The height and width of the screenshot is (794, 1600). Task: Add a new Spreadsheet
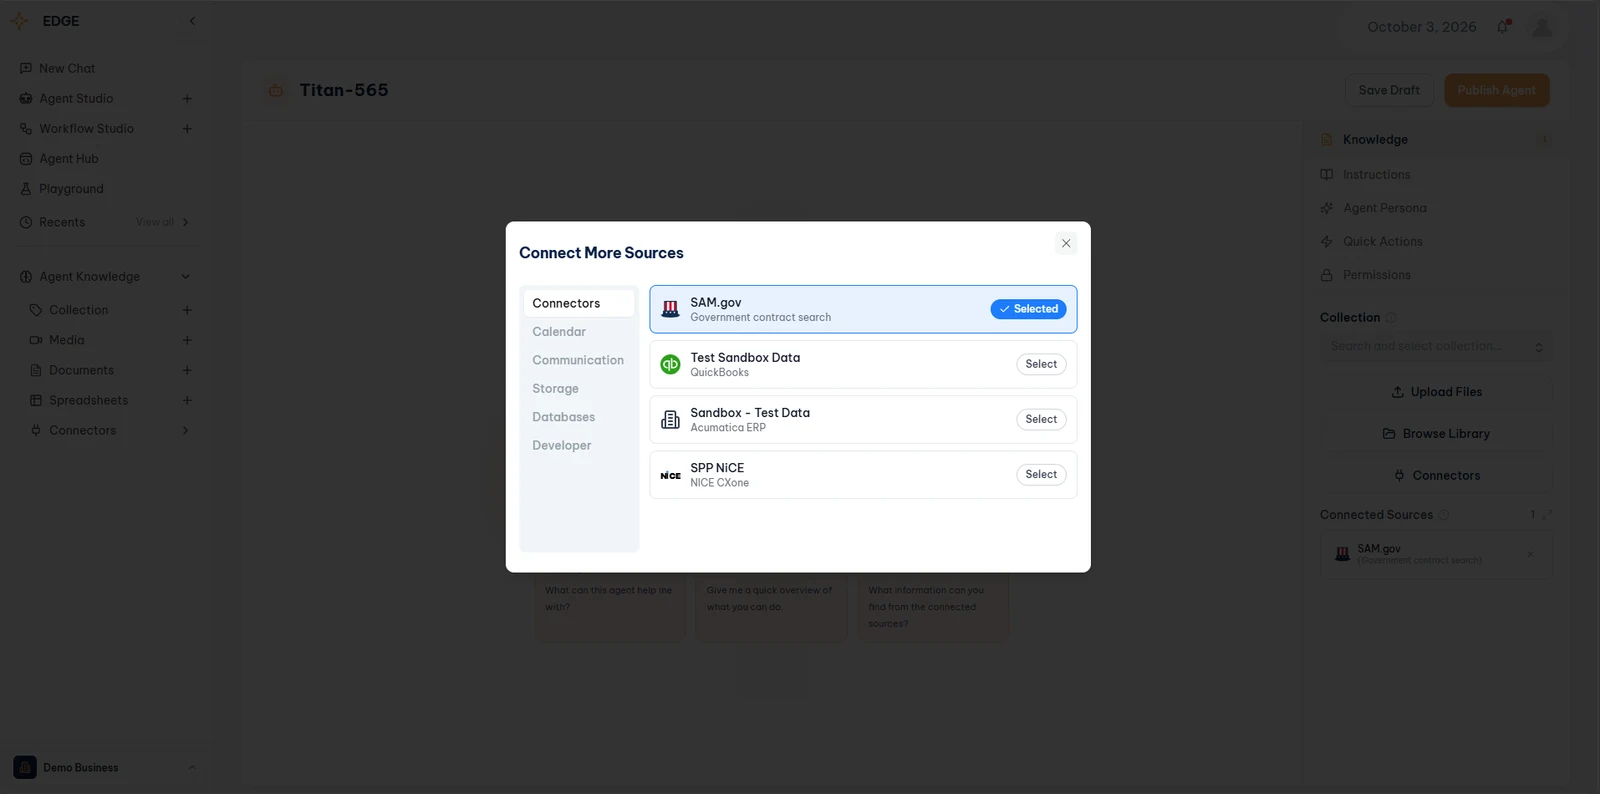[187, 400]
